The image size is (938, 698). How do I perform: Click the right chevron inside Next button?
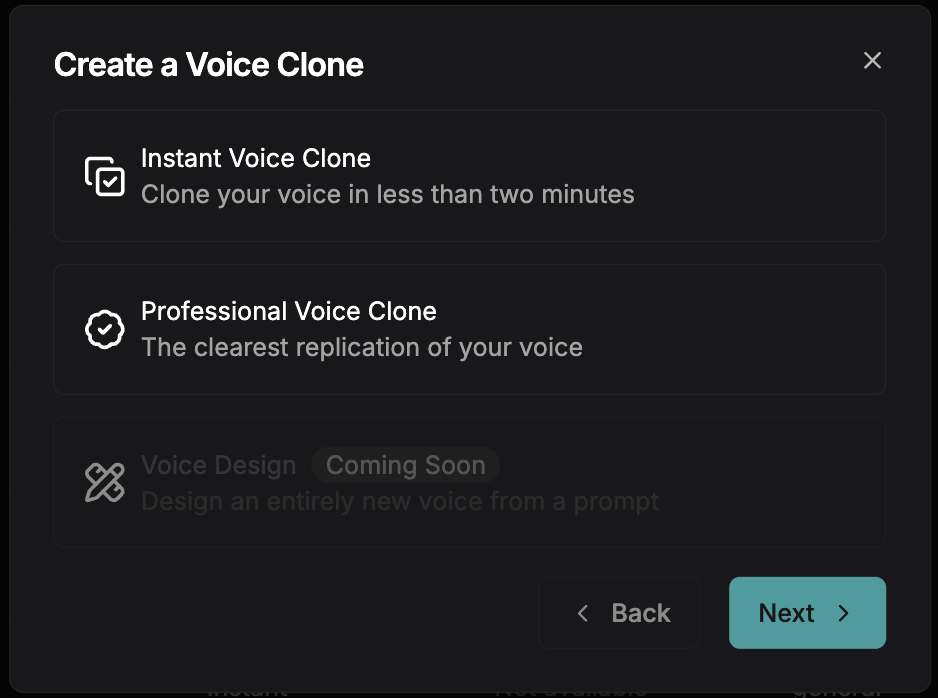[x=844, y=613]
